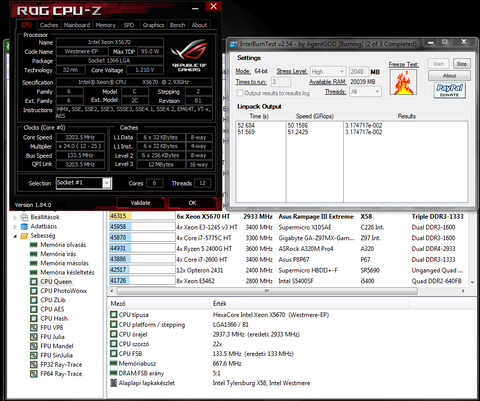Click the CPU Hash benchmark icon

[x=34, y=318]
